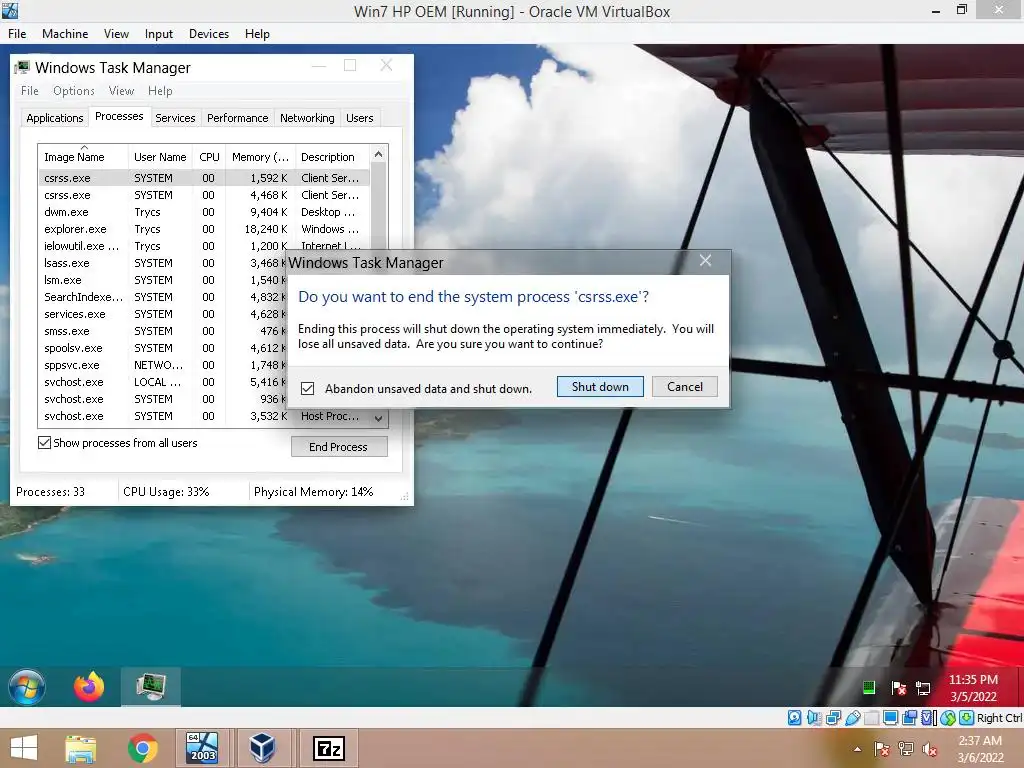Open VirtualBox Devices menu

click(209, 34)
